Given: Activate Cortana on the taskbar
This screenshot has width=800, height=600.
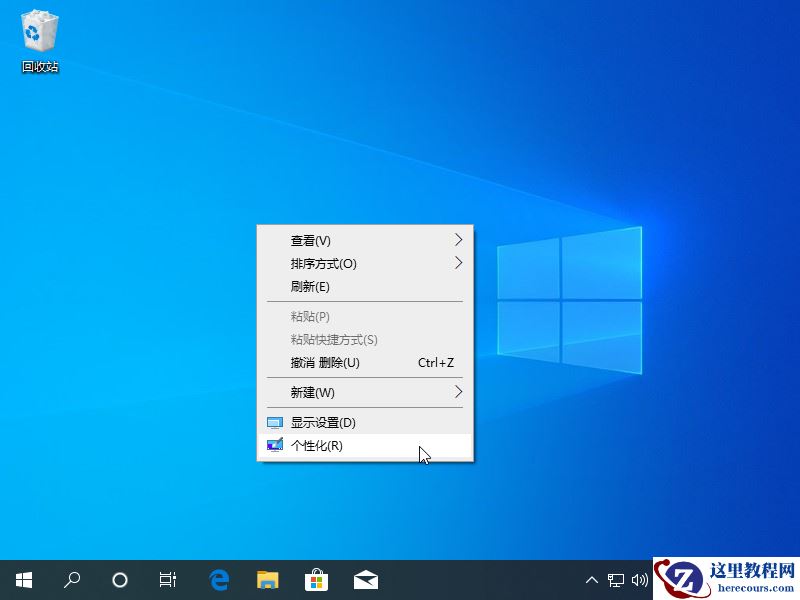Looking at the screenshot, I should tap(120, 580).
